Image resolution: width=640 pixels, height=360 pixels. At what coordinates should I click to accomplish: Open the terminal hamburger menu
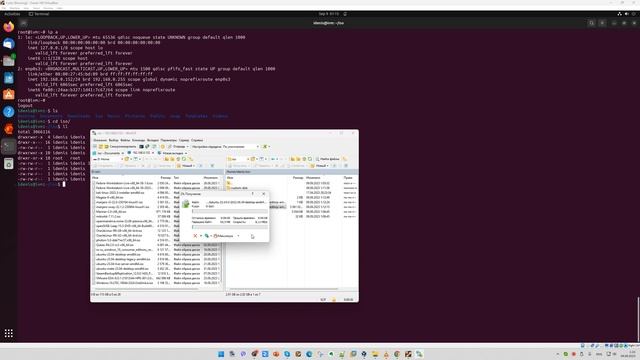[602, 23]
